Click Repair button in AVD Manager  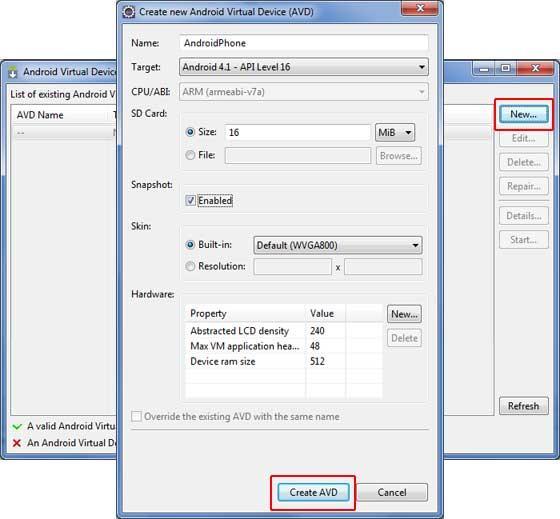pos(524,186)
